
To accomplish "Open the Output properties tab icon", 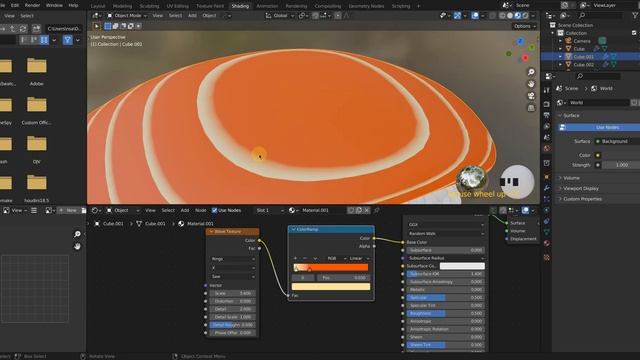I will 547,116.
